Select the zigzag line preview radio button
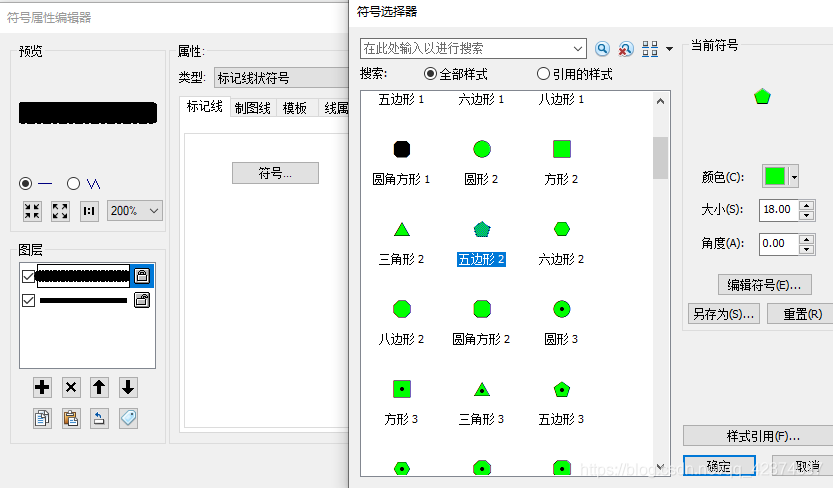Screen dimensions: 833x488 73,184
